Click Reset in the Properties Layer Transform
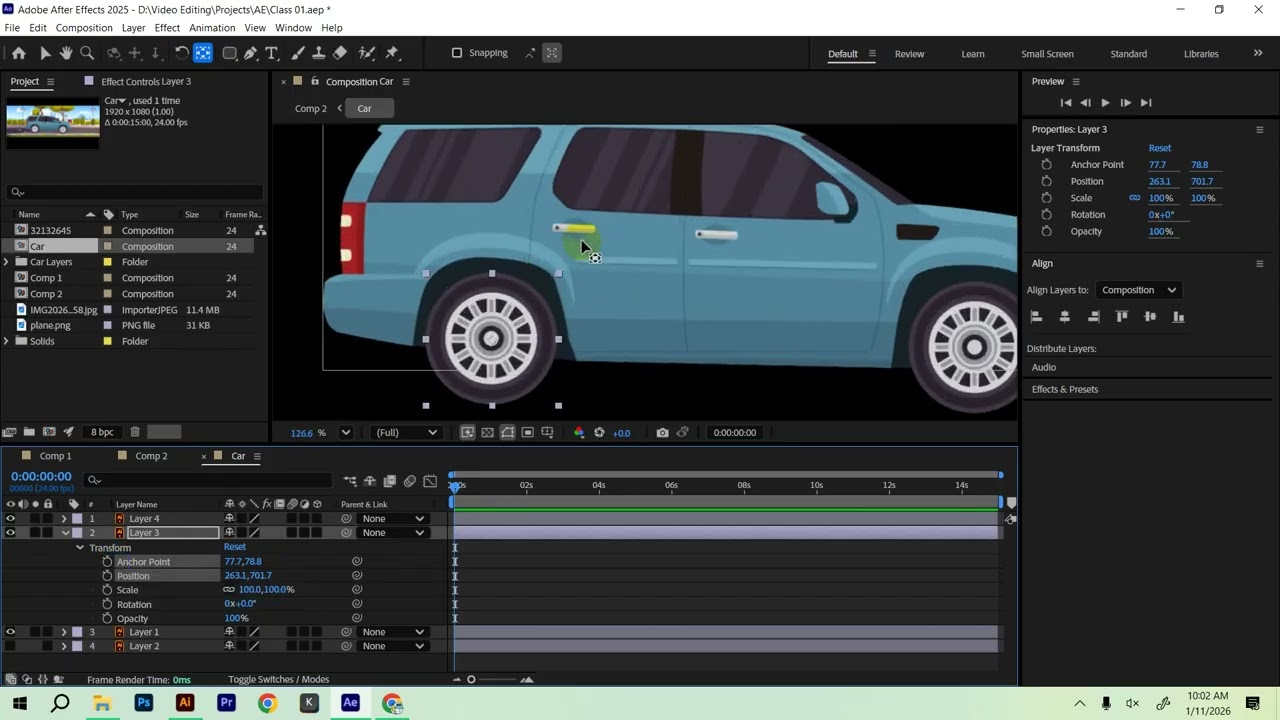1280x720 pixels. [1160, 148]
